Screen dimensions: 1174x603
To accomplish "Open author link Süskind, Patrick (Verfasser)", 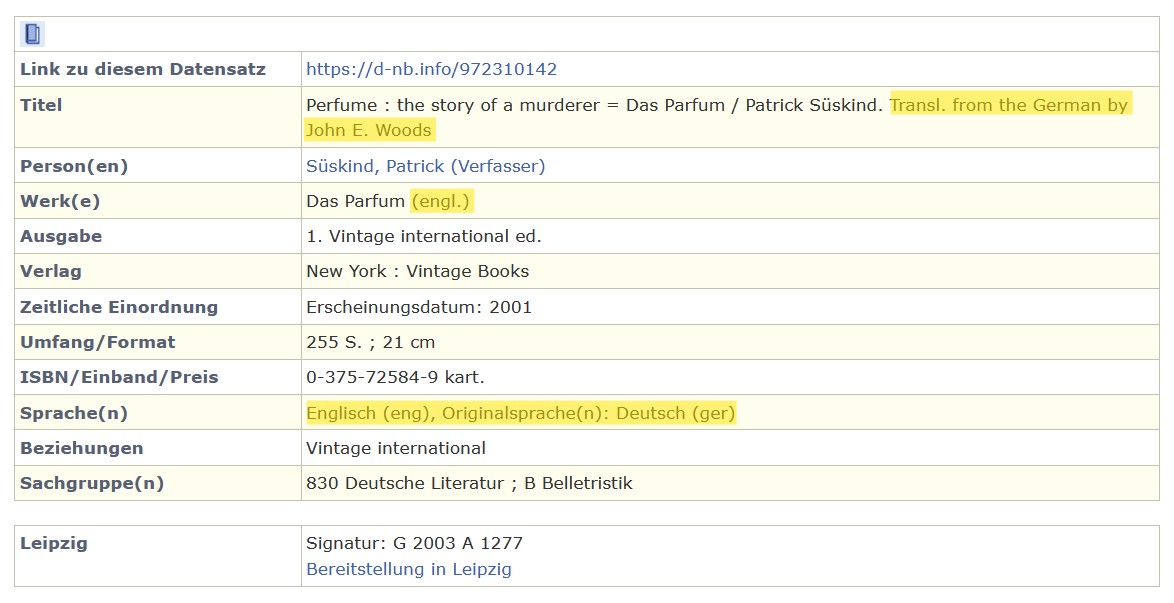I will click(425, 166).
